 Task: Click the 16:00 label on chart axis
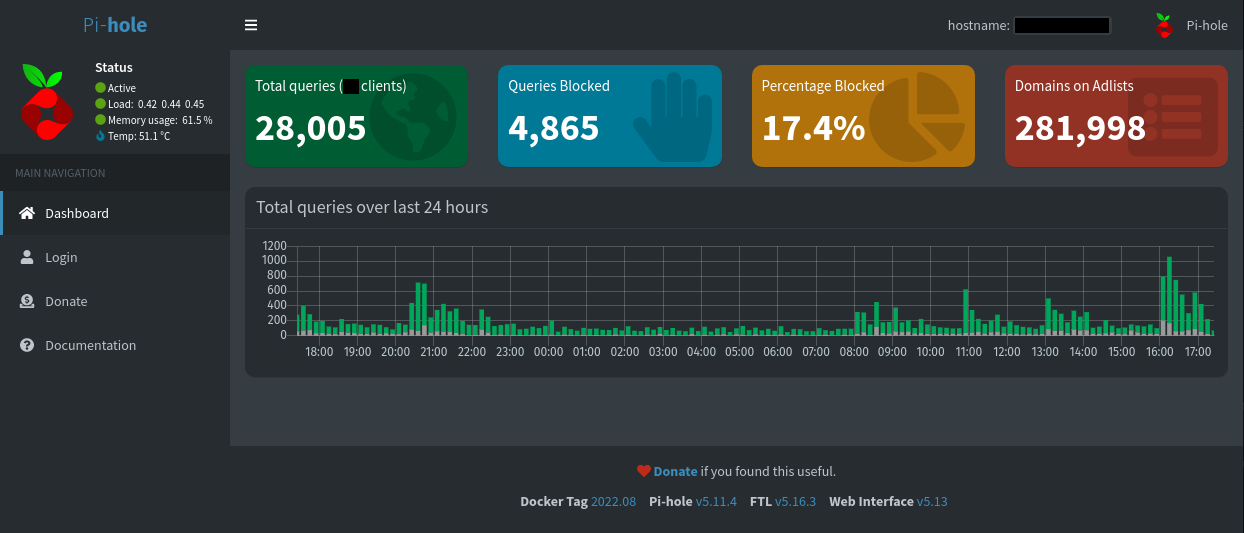1160,352
